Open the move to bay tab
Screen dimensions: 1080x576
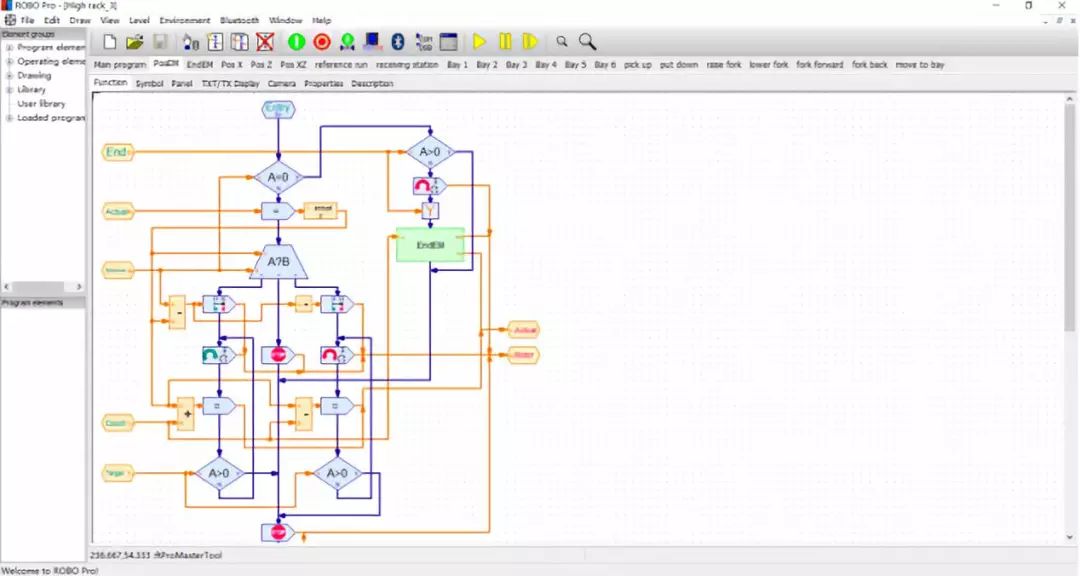point(920,64)
